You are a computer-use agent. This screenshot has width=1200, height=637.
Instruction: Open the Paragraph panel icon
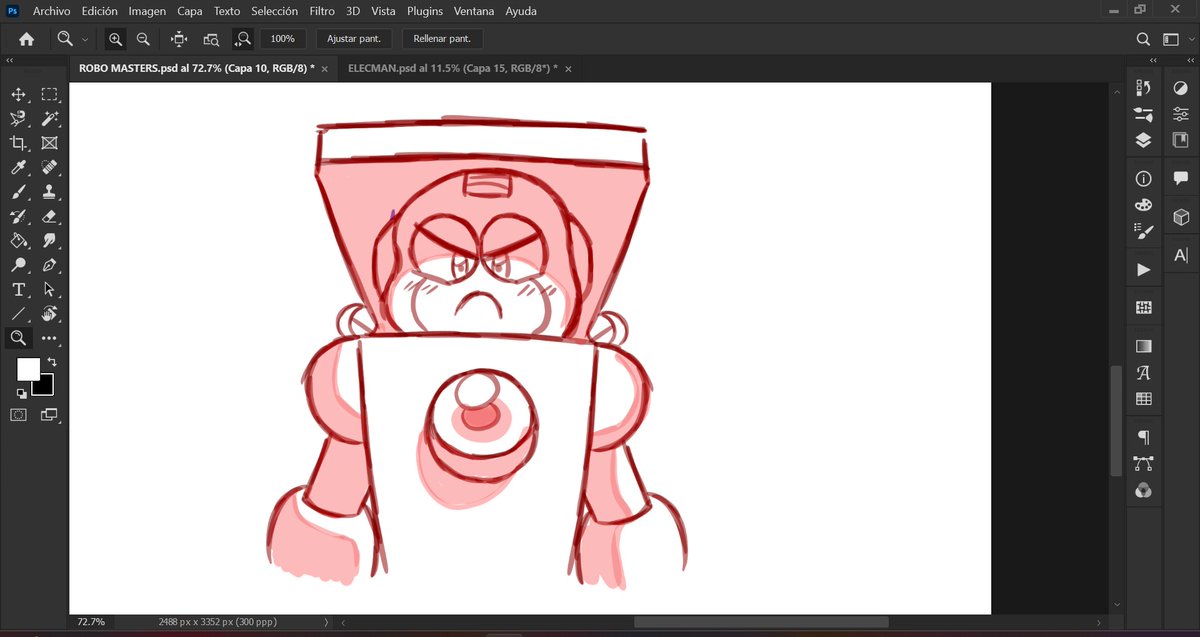click(1143, 437)
